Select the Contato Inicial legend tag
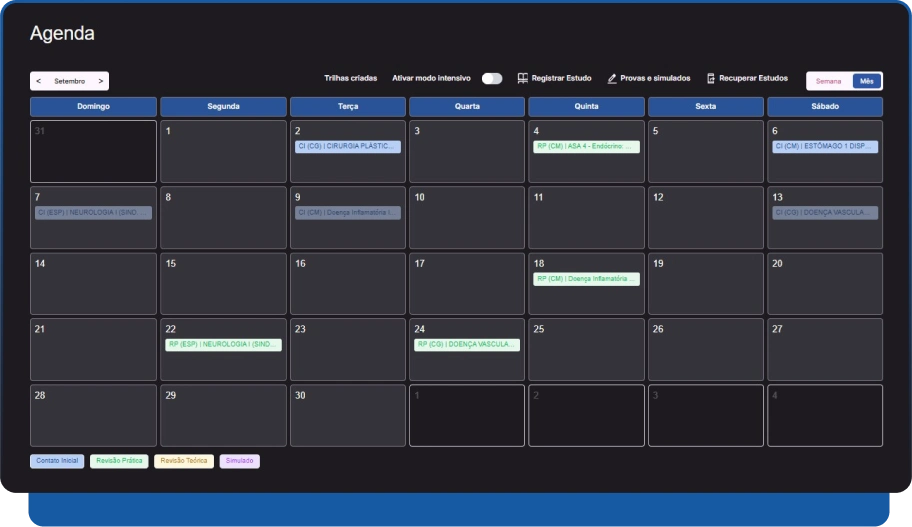912x527 pixels. [x=57, y=461]
